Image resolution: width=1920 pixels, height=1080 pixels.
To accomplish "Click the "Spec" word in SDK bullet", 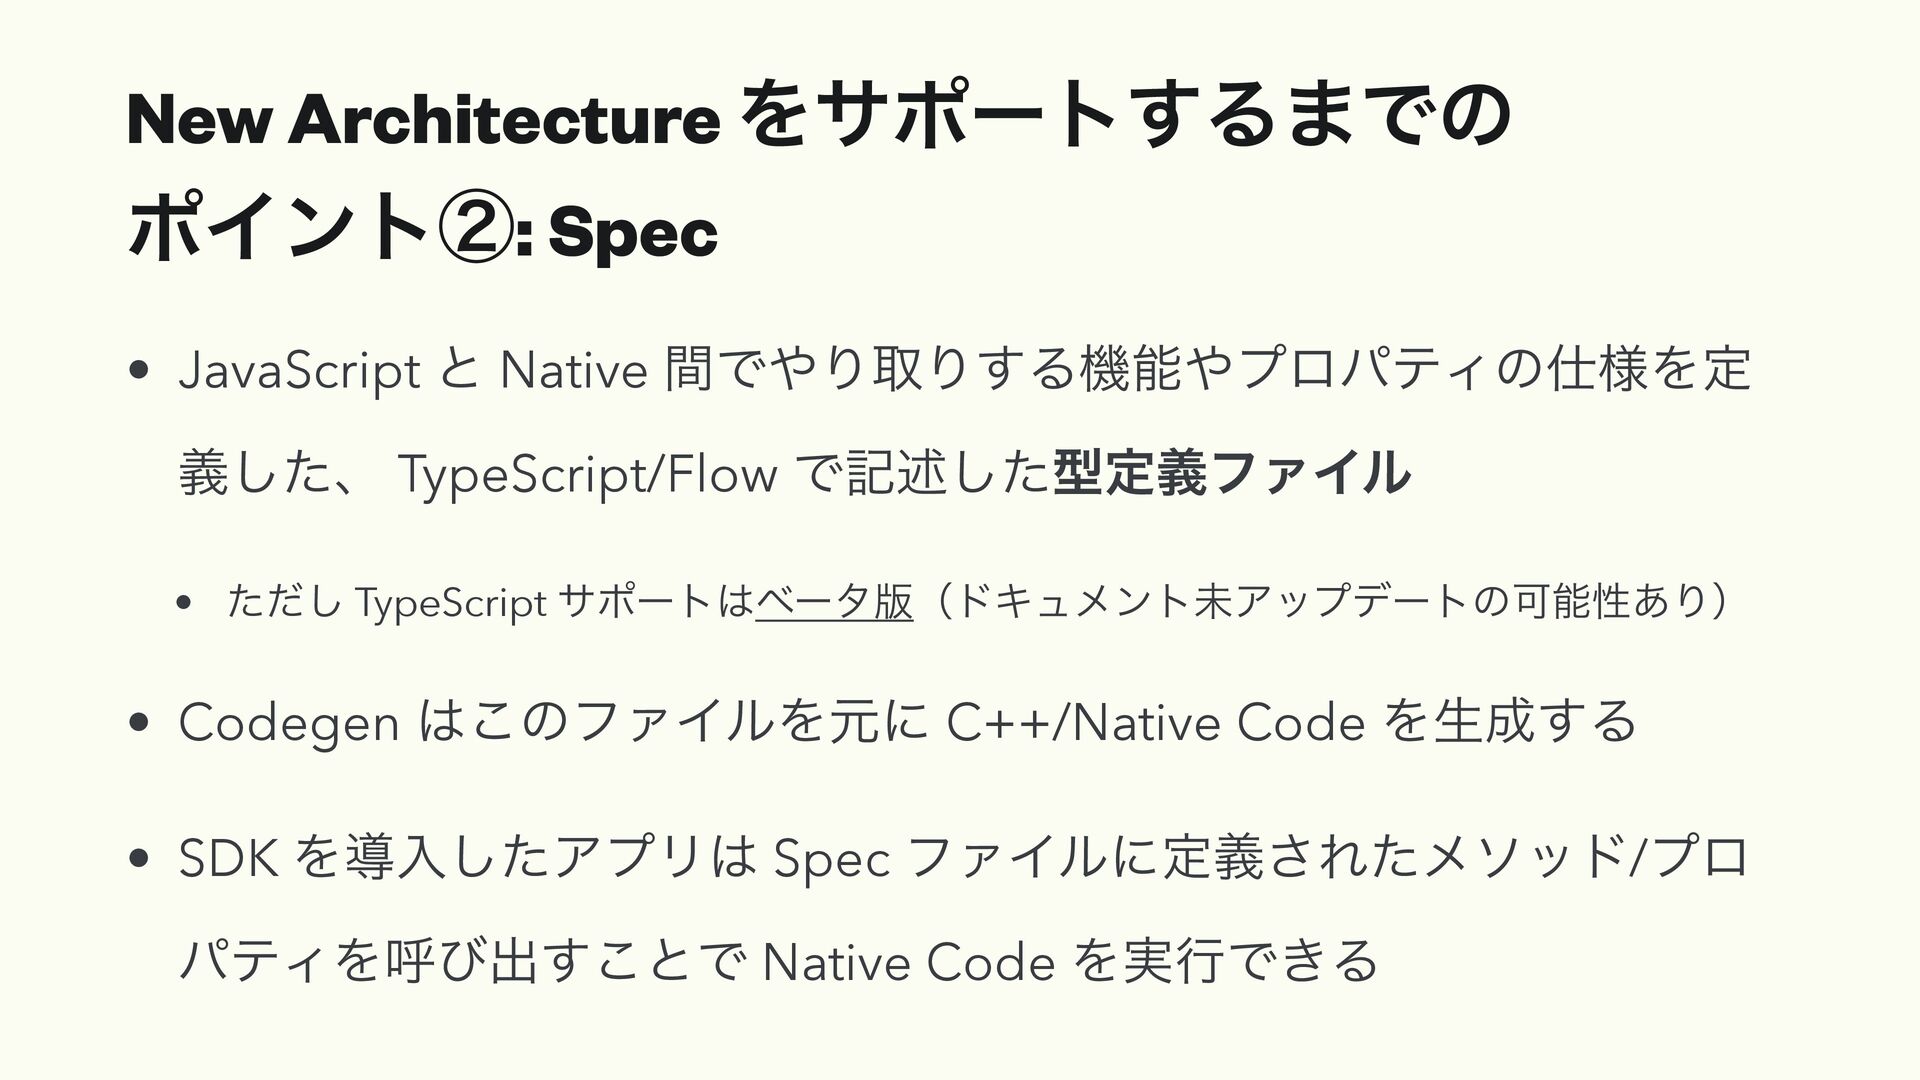I will pyautogui.click(x=832, y=861).
